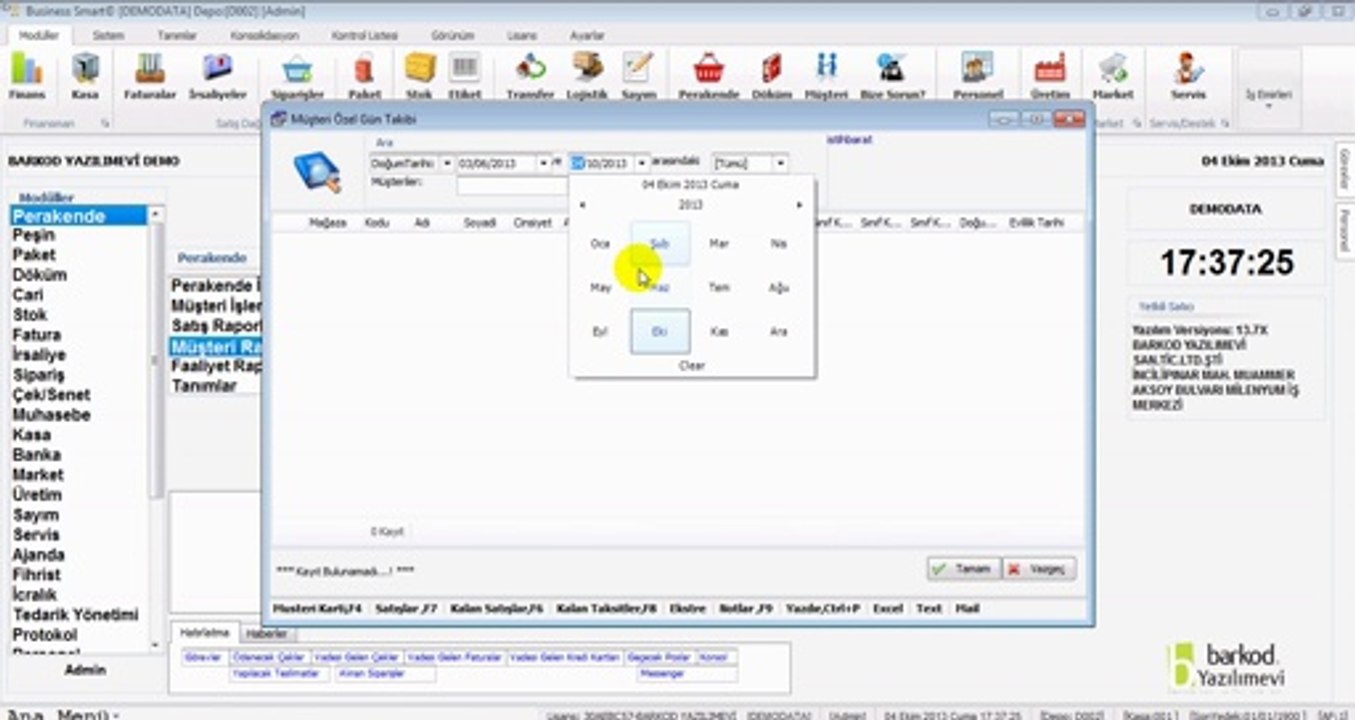Screen dimensions: 1355x720
Task: Select Mar month in calendar
Action: pyautogui.click(x=719, y=244)
